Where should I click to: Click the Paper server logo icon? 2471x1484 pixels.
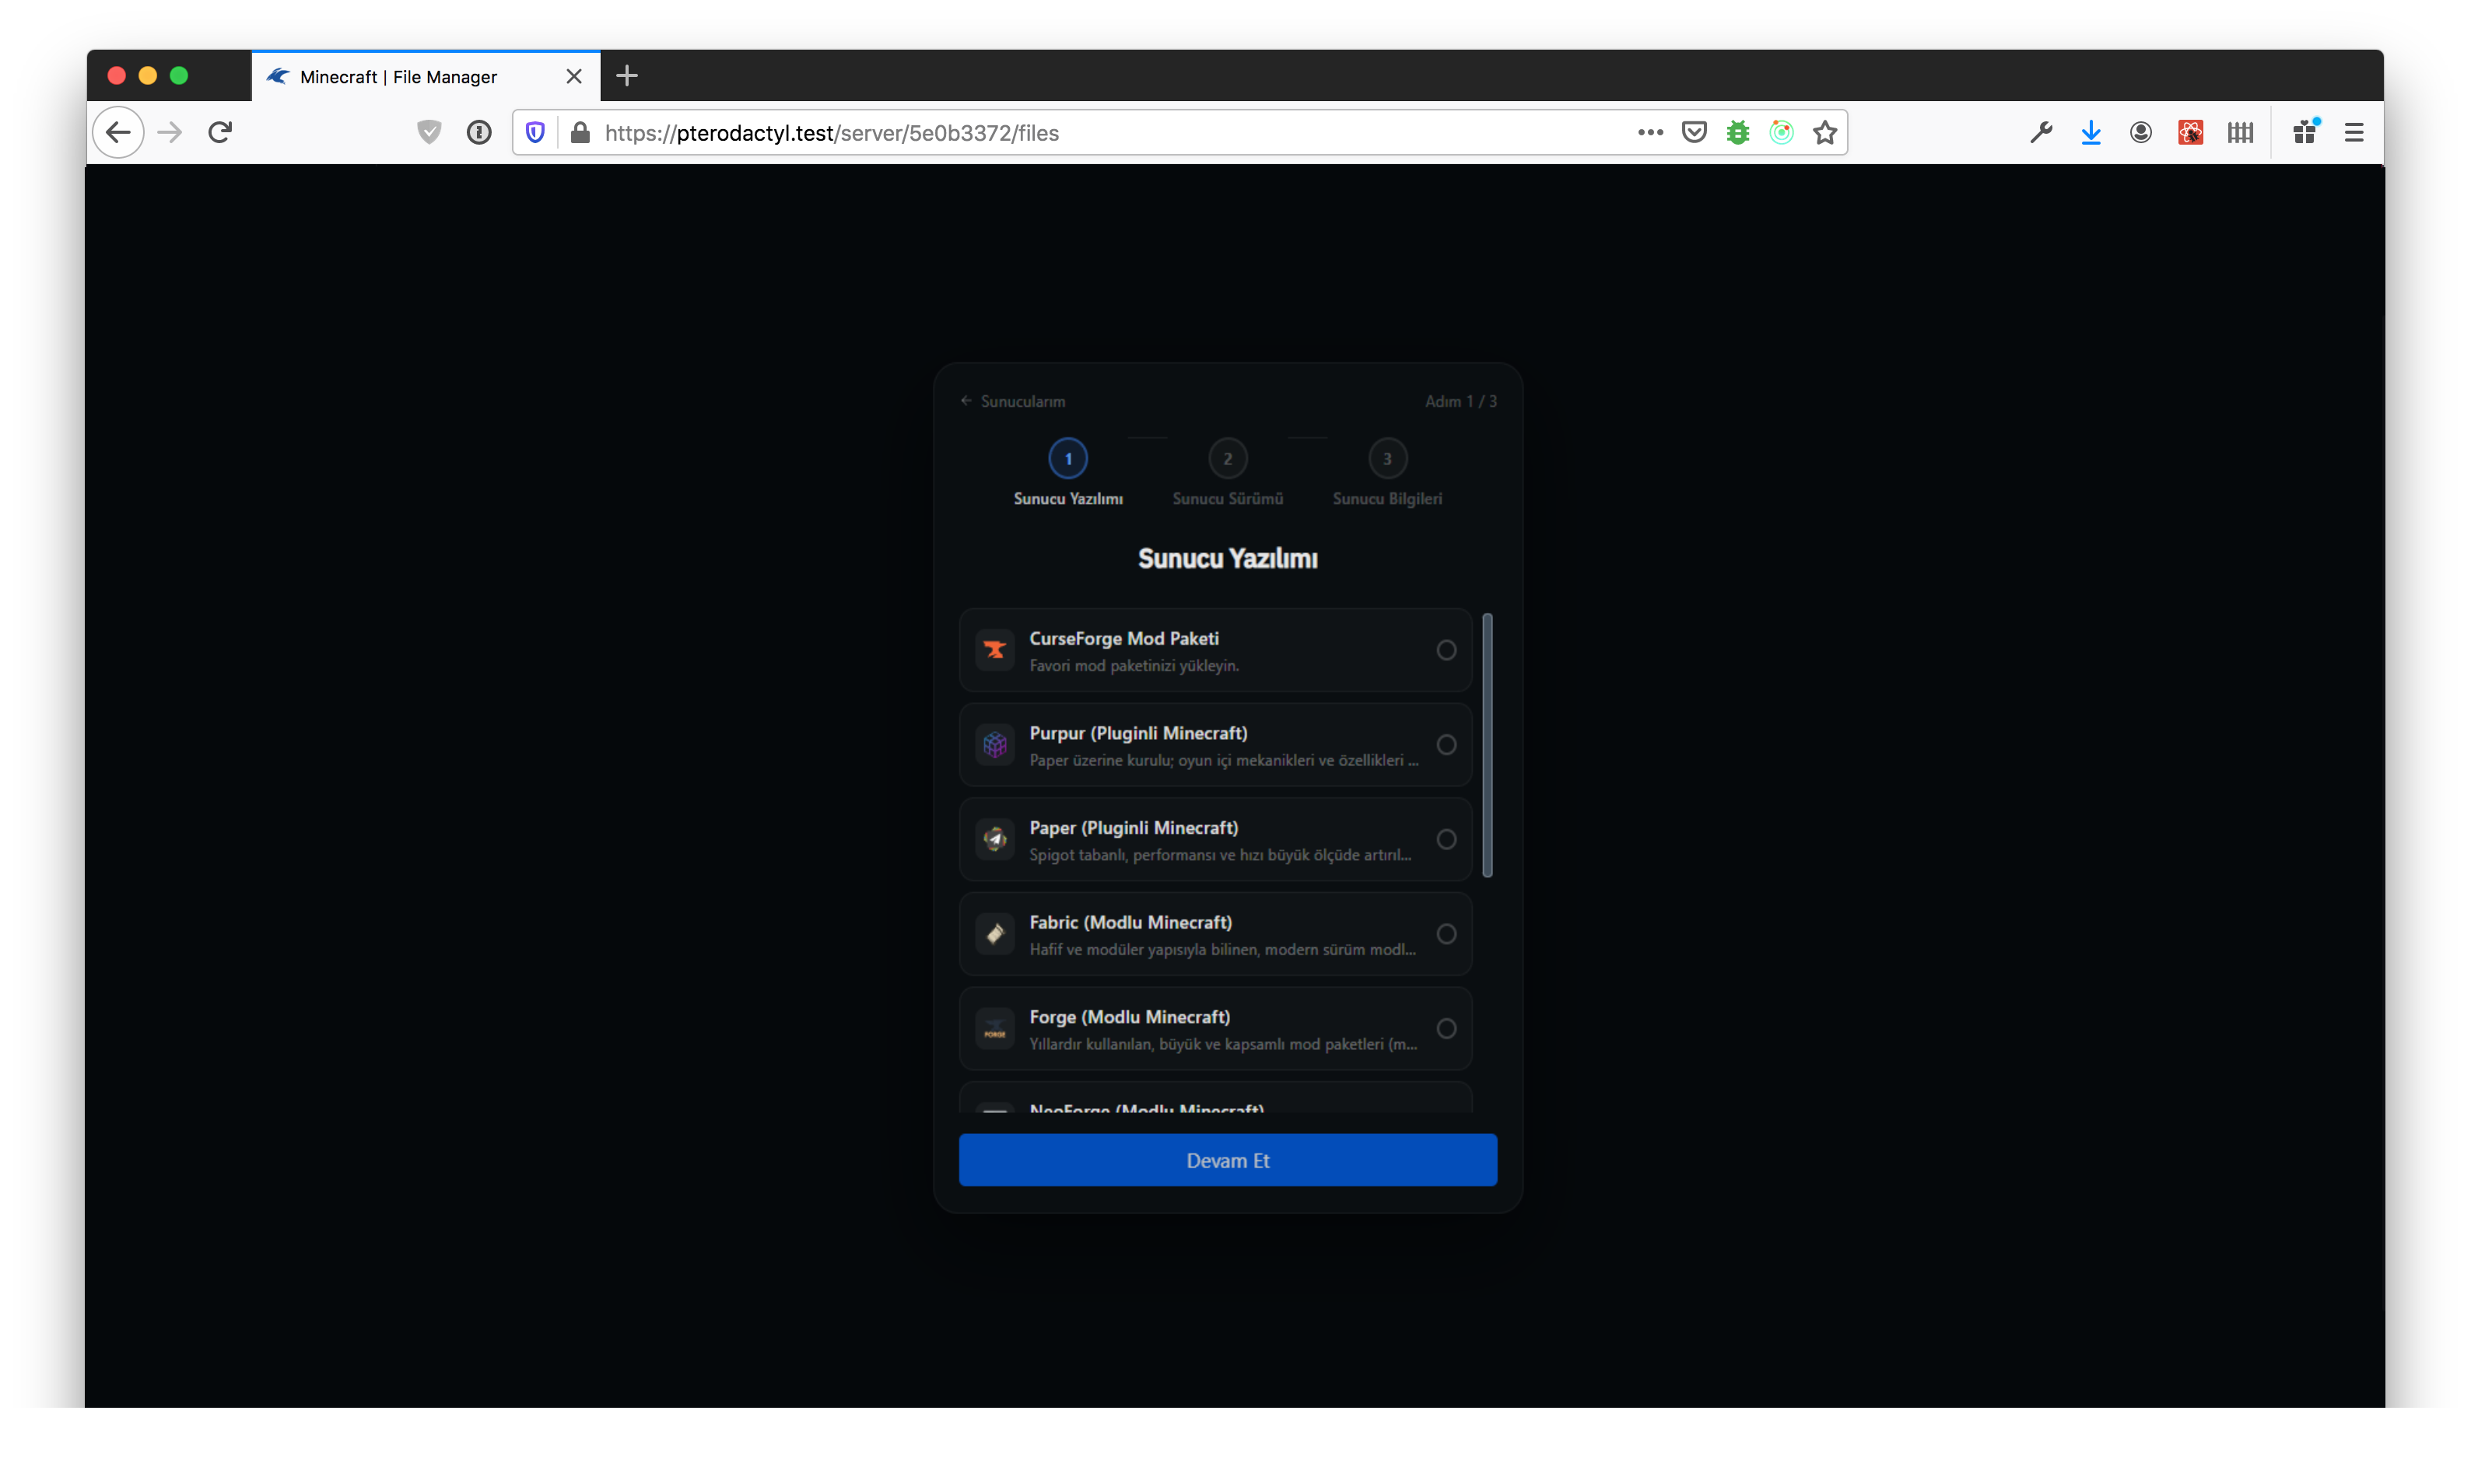click(994, 839)
